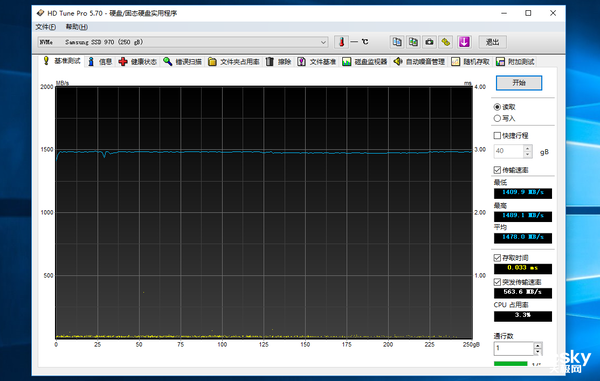Click the minimum value 1409.9 MB/s
Screen dimensions: 600x381
coord(523,193)
